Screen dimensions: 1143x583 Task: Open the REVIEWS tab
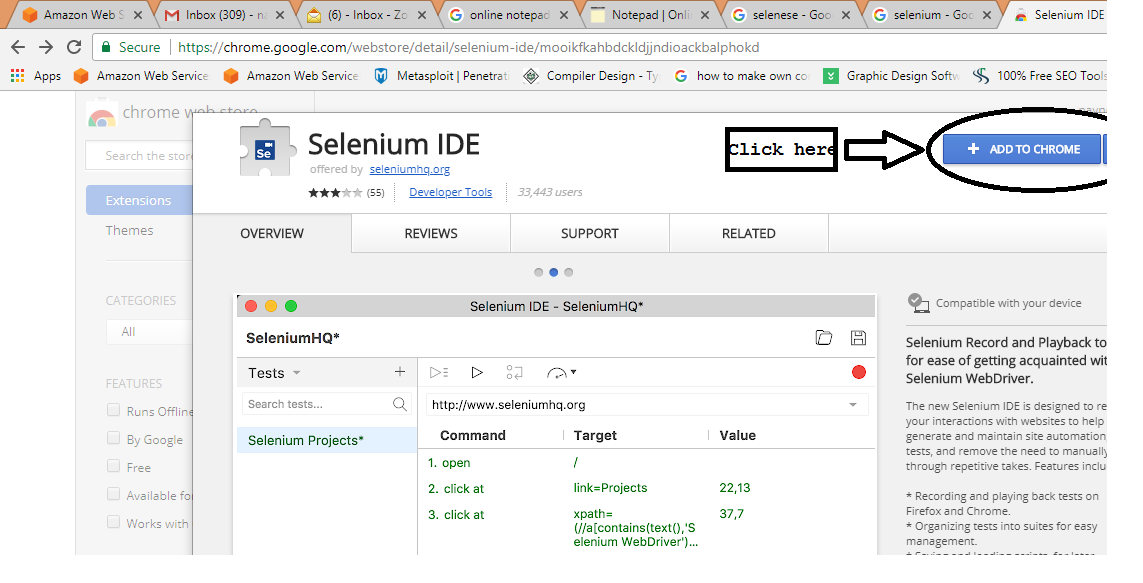(431, 233)
